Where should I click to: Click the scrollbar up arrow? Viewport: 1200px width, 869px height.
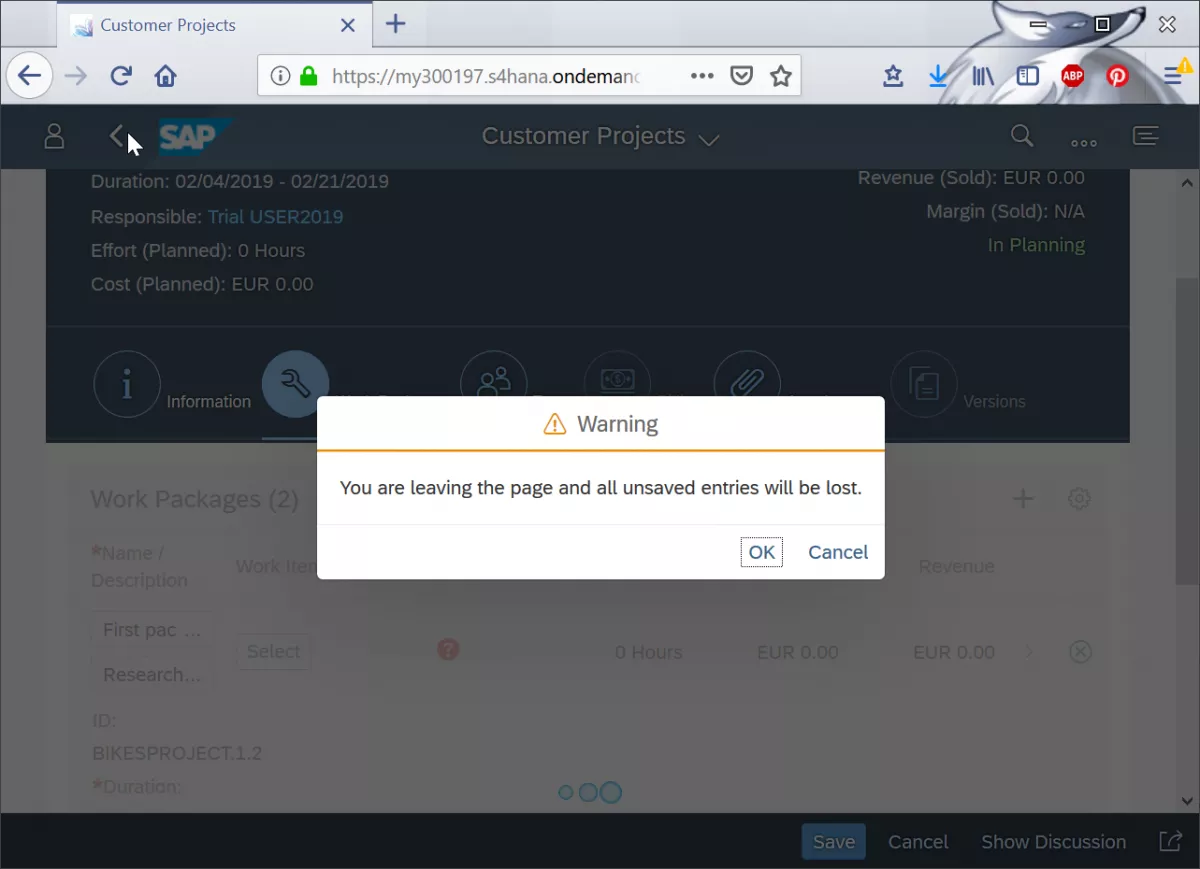[1187, 183]
